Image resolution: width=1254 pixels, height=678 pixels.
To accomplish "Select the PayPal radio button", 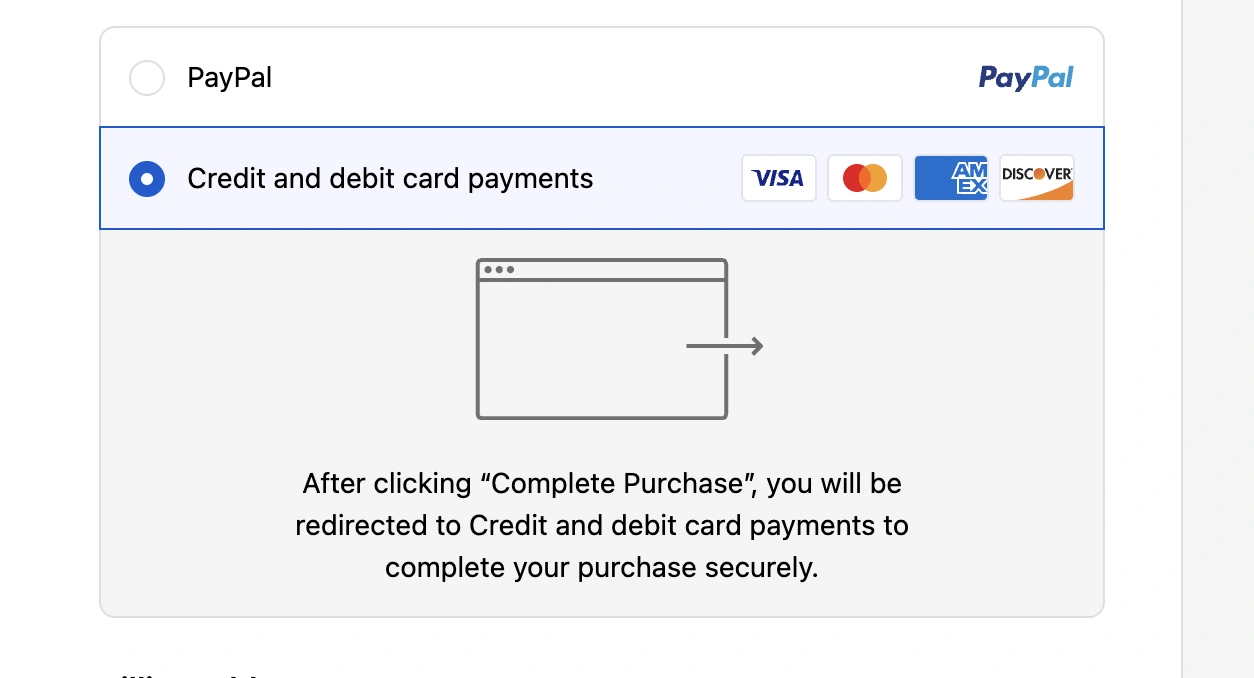I will click(x=147, y=78).
